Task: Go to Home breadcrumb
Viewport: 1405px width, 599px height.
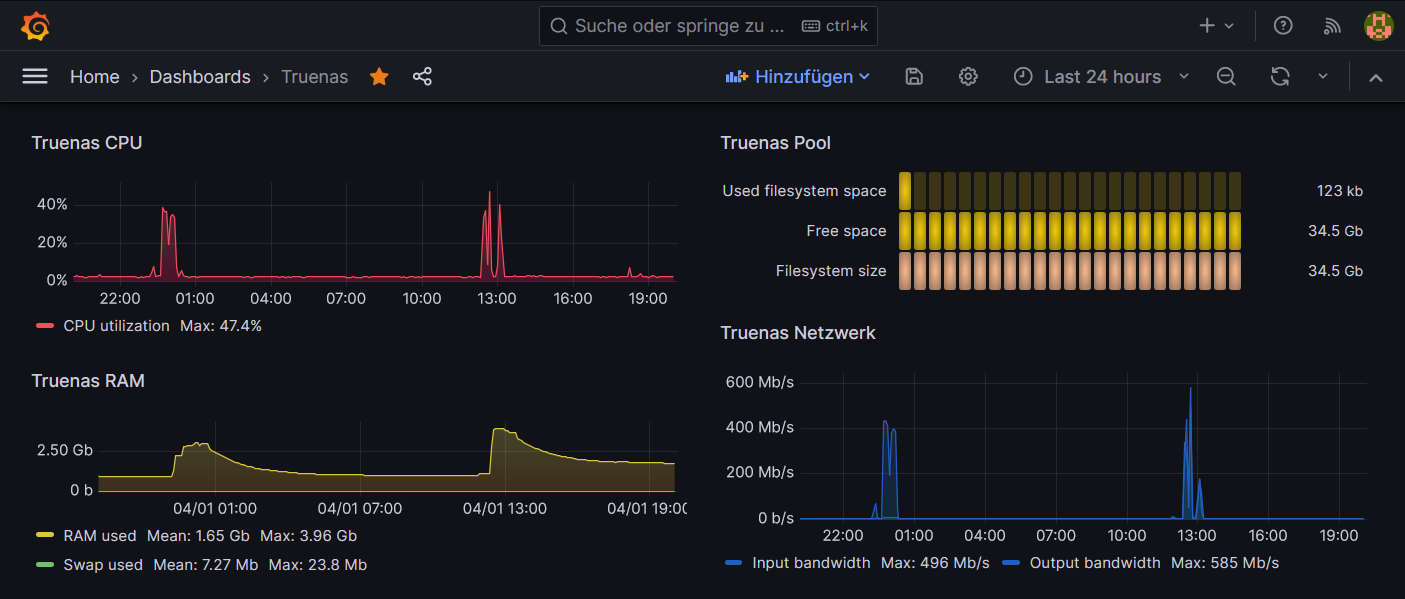Action: click(x=95, y=77)
